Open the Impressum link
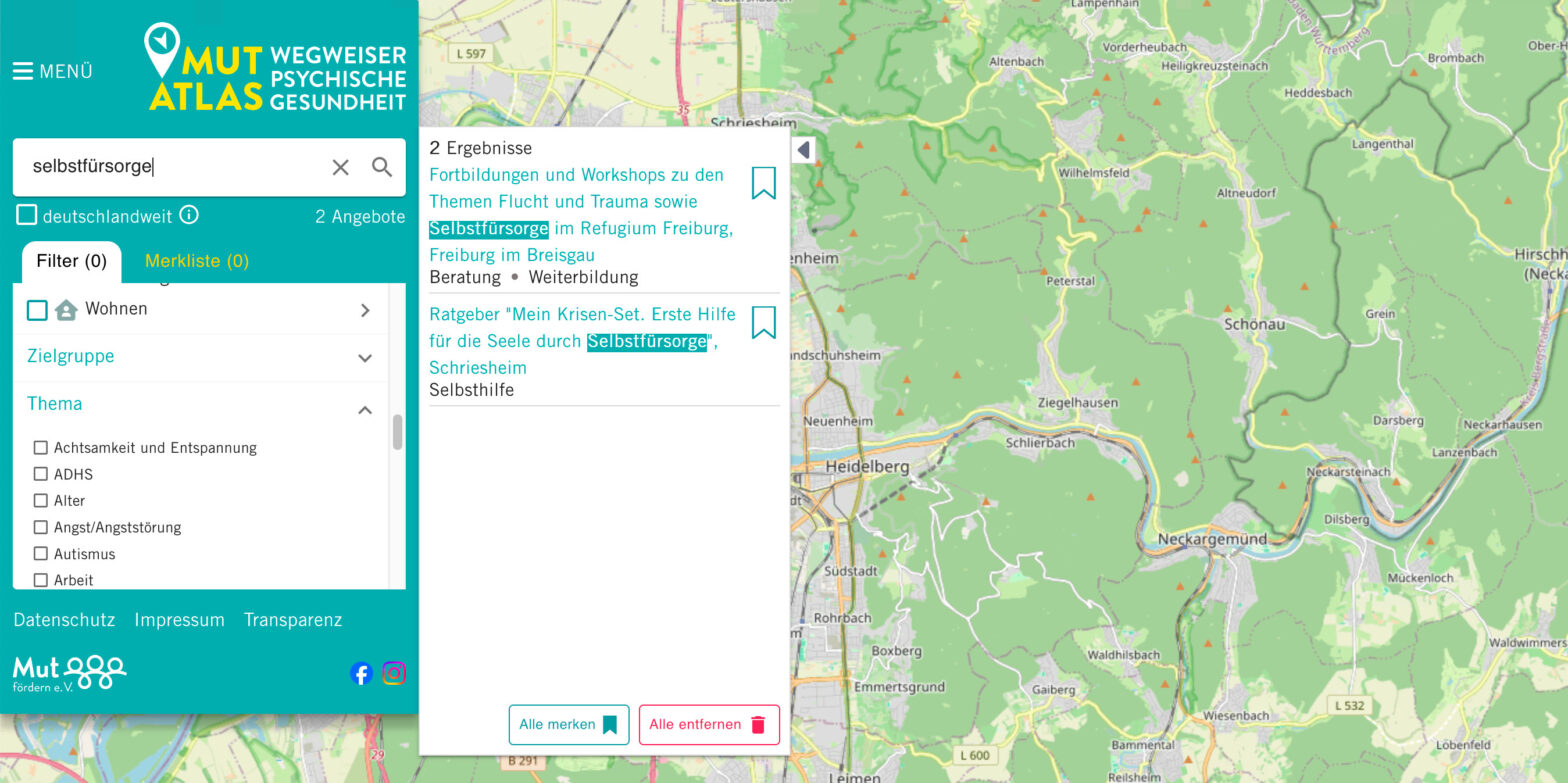This screenshot has height=783, width=1568. click(179, 620)
